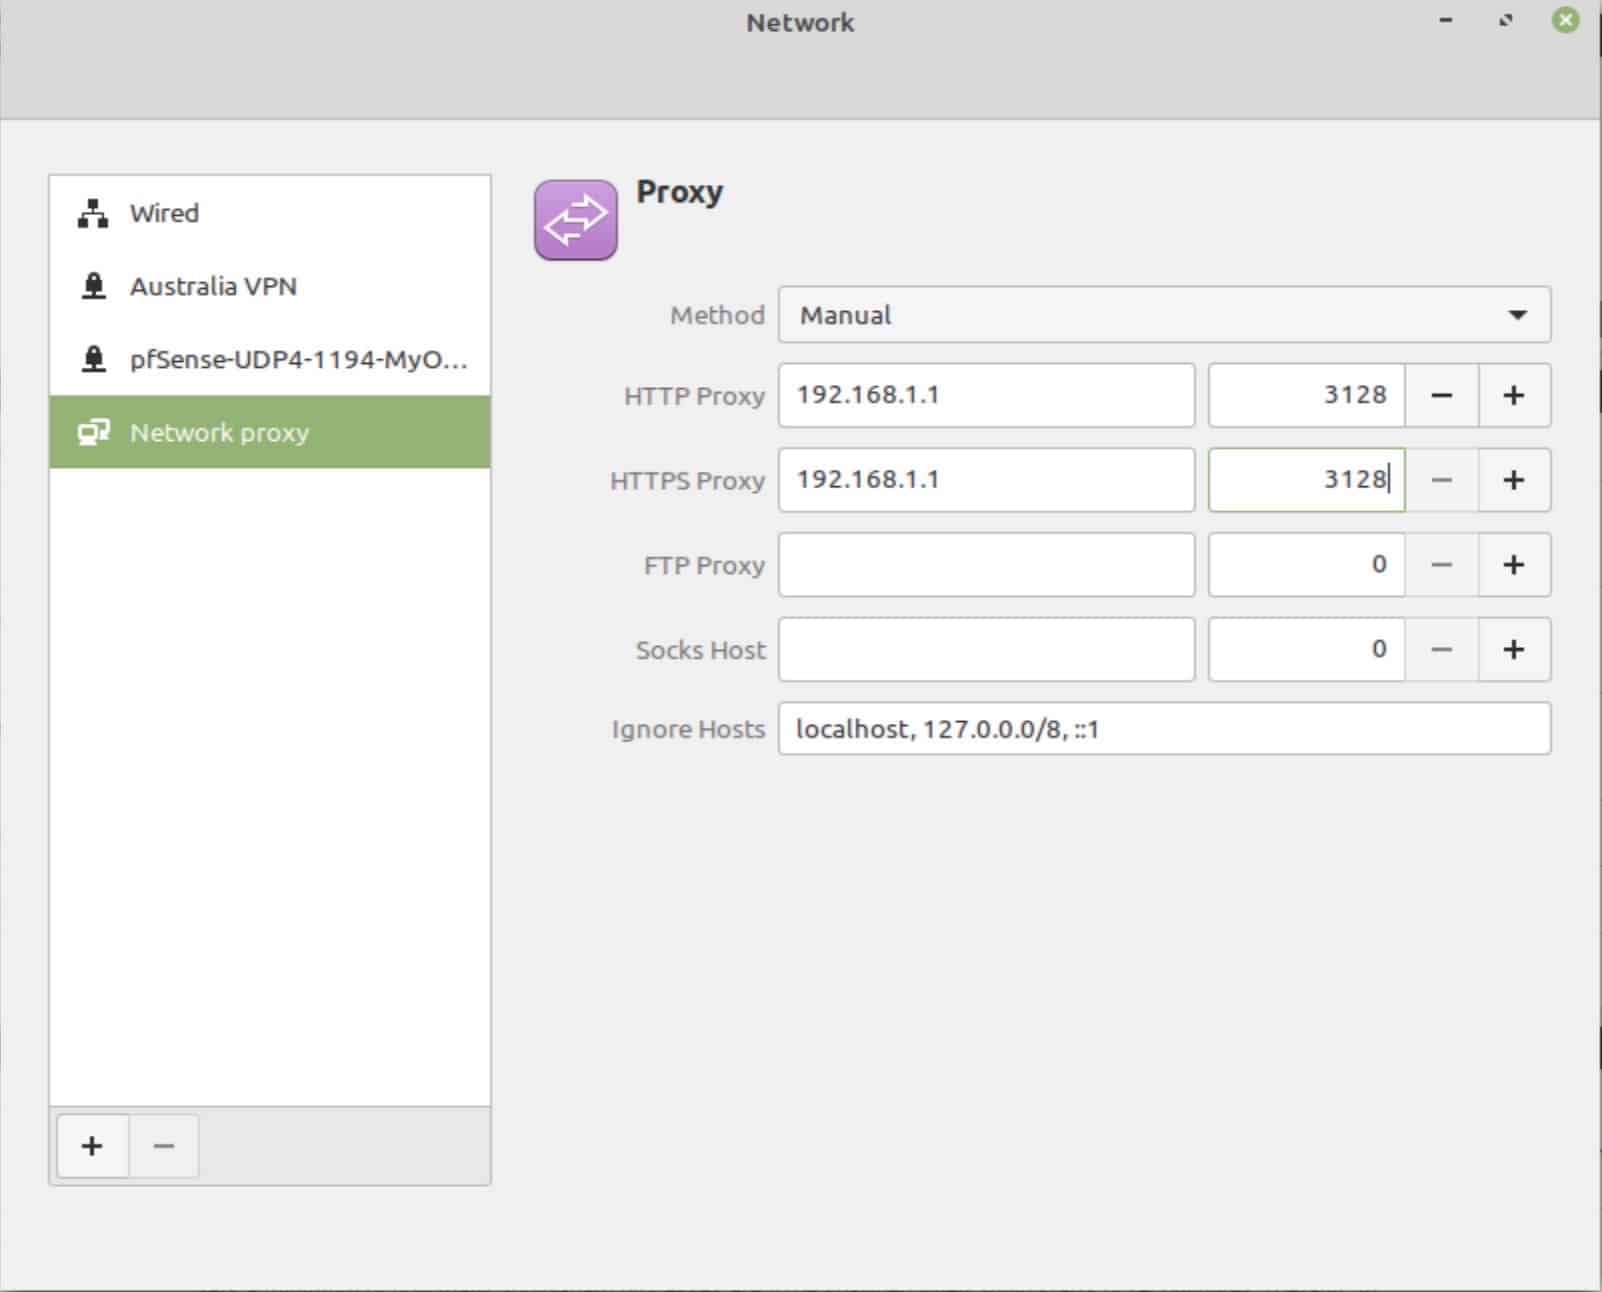Click the Network proxy monitor icon
Viewport: 1602px width, 1292px height.
coord(94,432)
